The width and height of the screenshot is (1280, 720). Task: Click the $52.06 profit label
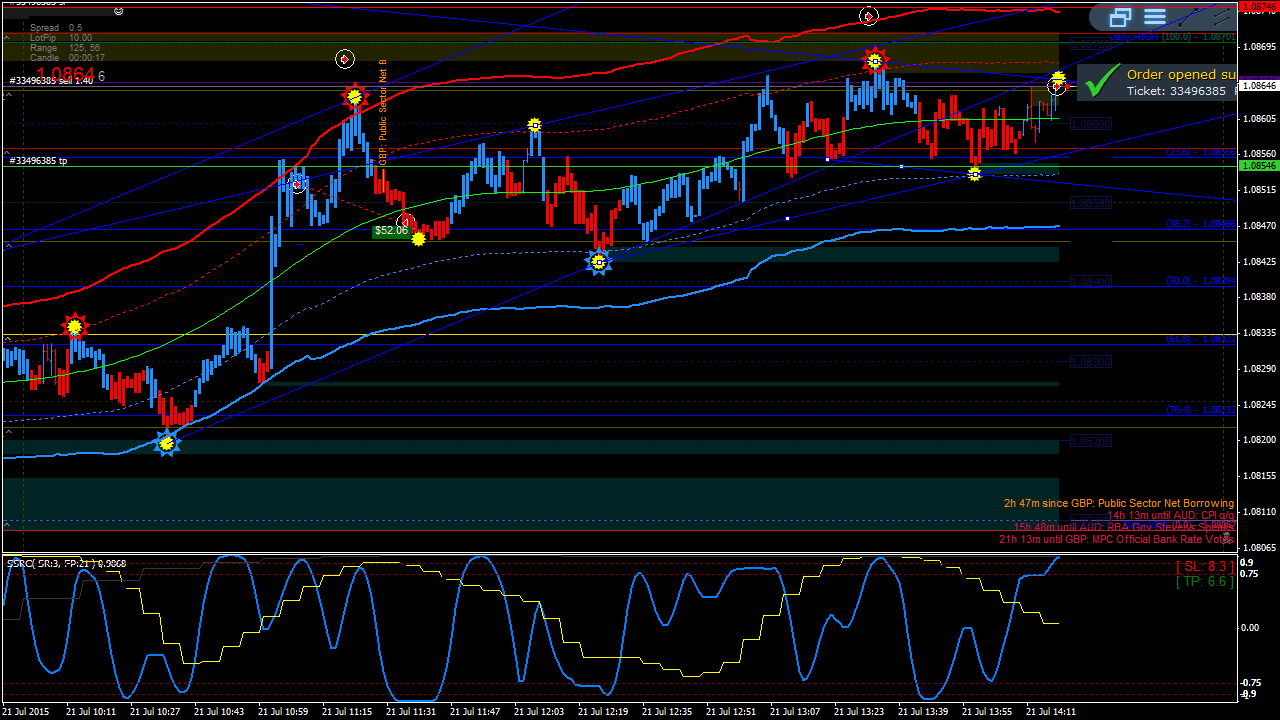(x=391, y=231)
